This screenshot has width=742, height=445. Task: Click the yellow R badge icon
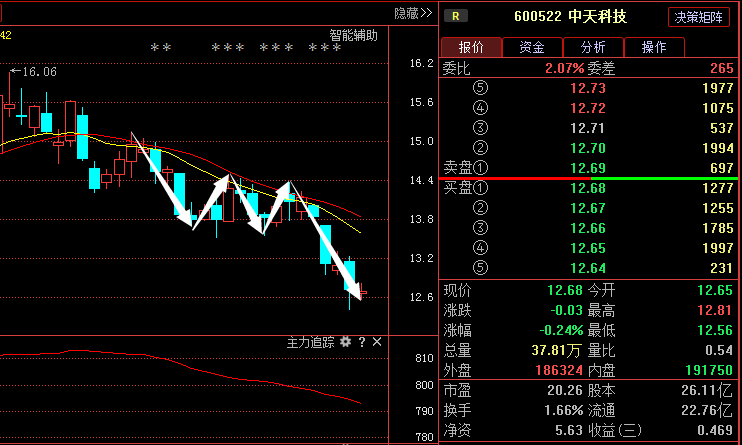pos(456,16)
